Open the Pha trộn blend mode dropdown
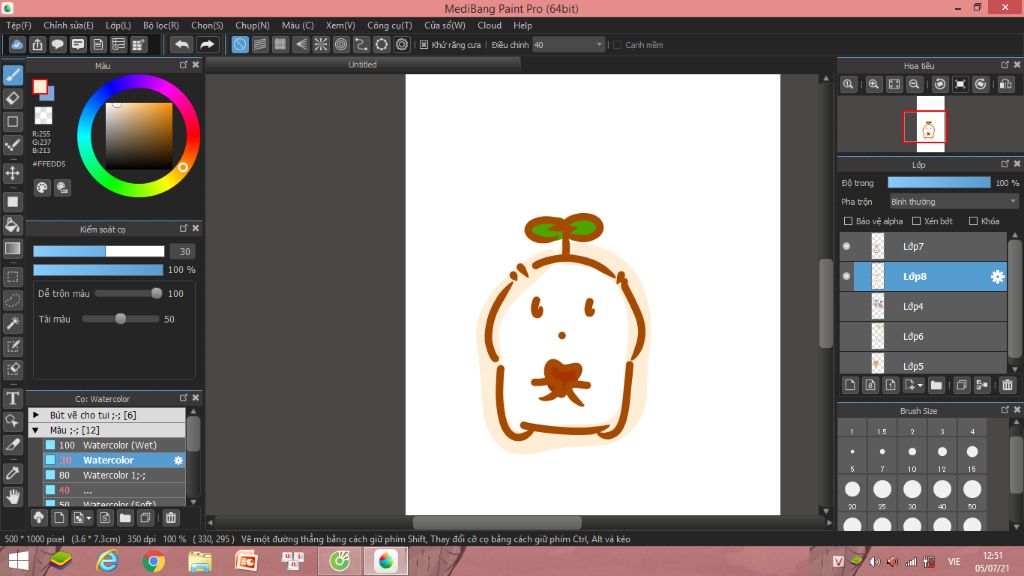Screen dimensions: 1024x576 click(x=953, y=202)
